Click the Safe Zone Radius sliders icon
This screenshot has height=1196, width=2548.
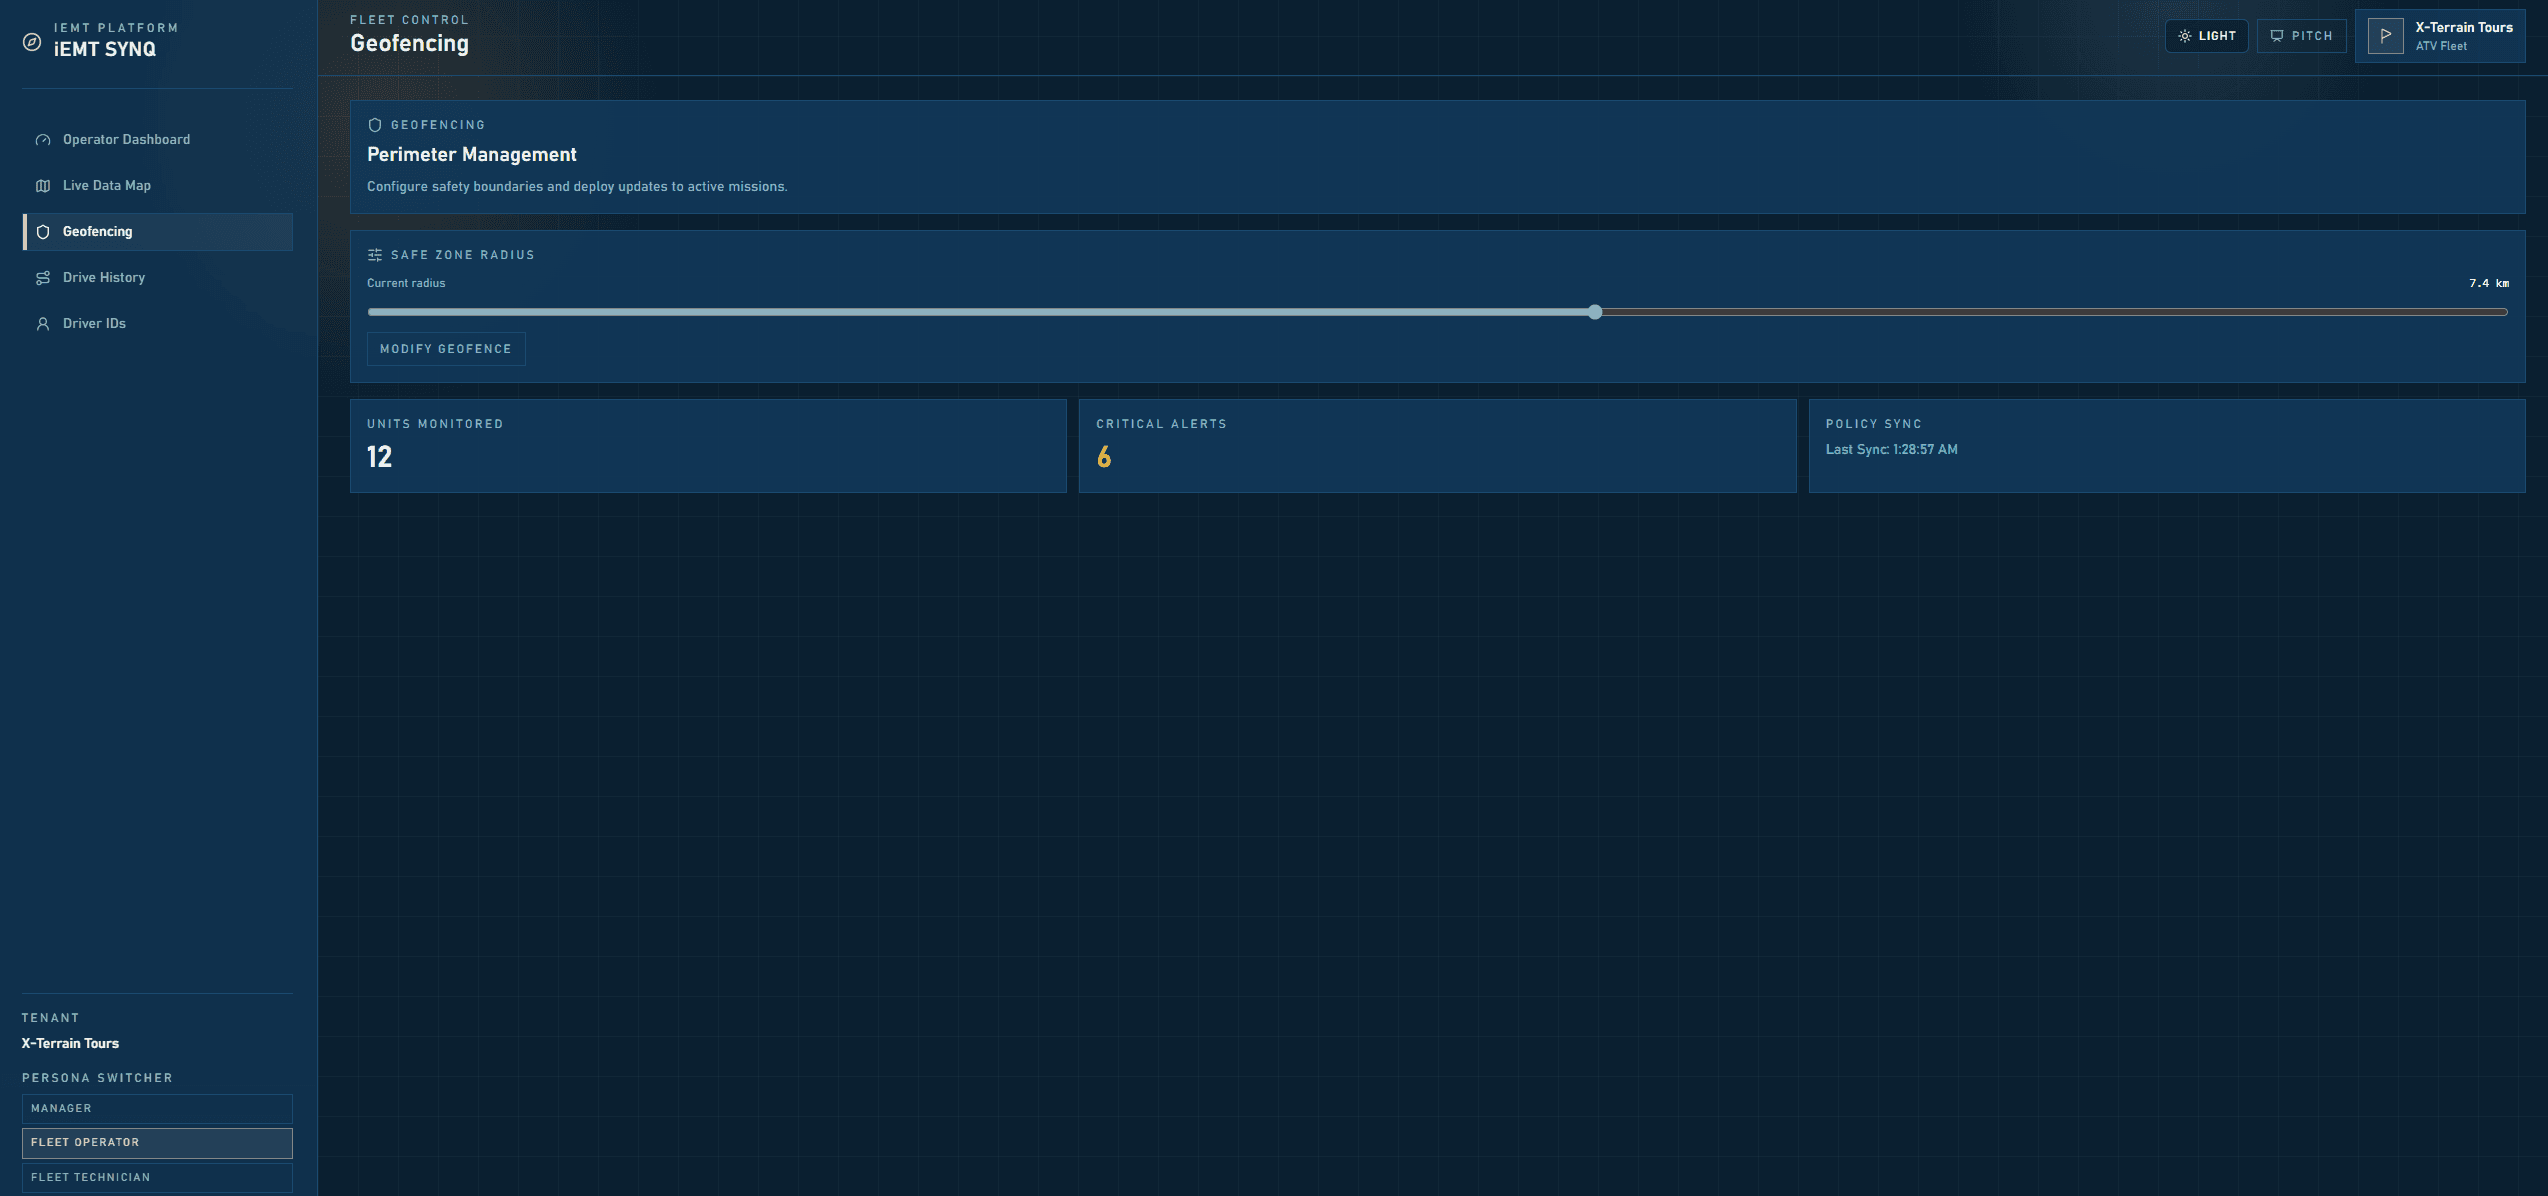[x=375, y=255]
